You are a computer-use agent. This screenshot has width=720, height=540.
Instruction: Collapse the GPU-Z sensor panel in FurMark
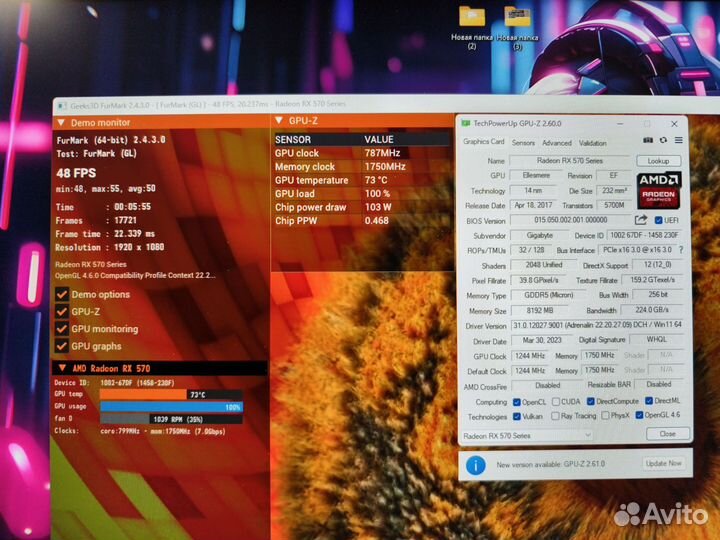[278, 121]
